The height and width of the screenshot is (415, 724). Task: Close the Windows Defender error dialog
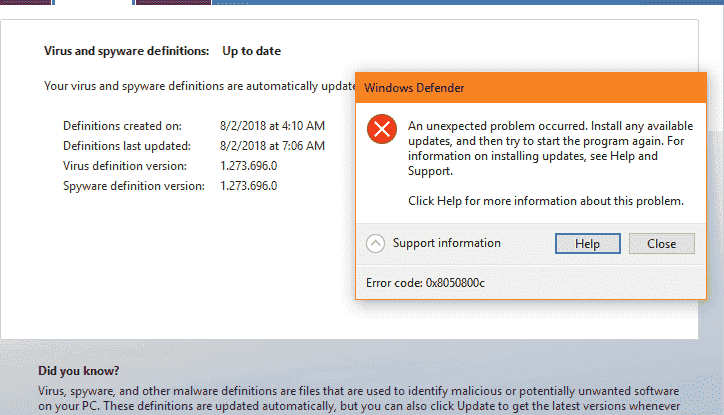pos(661,243)
